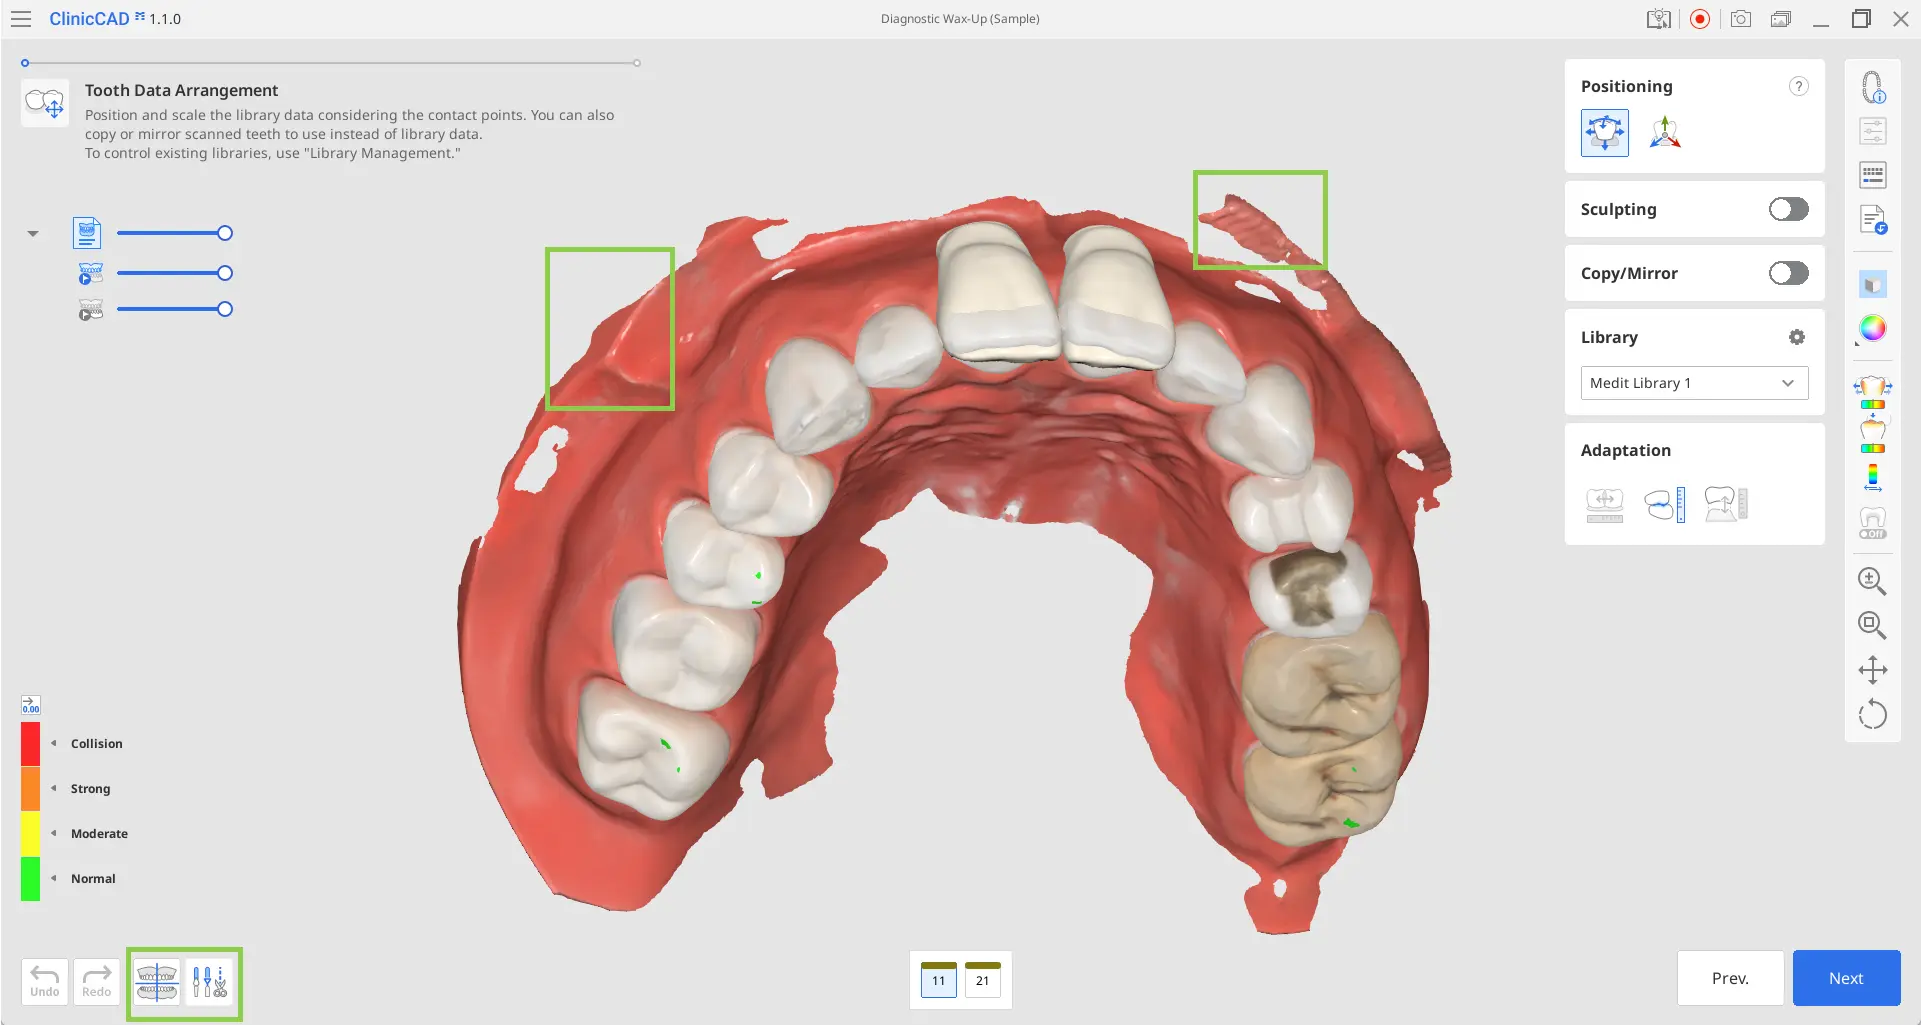Click the jaw section view icon at bottom
The width and height of the screenshot is (1921, 1025).
pos(157,982)
